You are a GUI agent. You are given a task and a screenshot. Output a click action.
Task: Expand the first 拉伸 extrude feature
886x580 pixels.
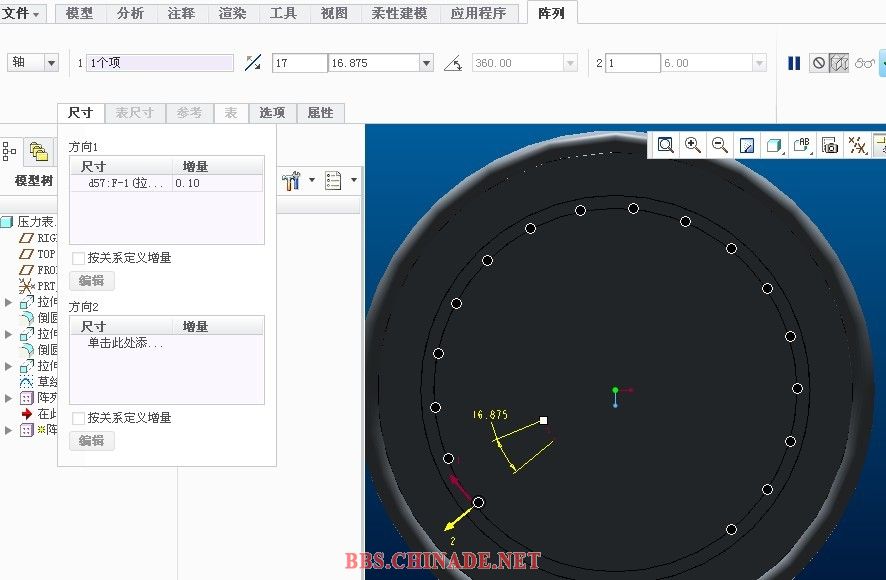(x=8, y=302)
